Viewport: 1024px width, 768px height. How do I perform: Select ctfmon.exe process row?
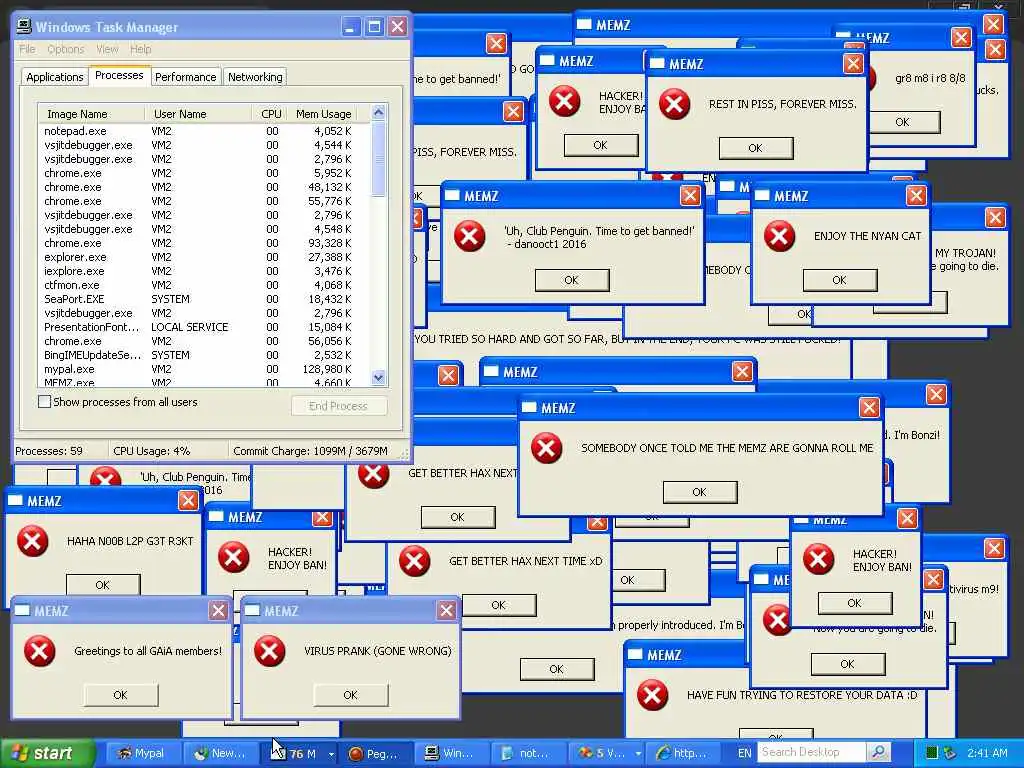point(204,285)
